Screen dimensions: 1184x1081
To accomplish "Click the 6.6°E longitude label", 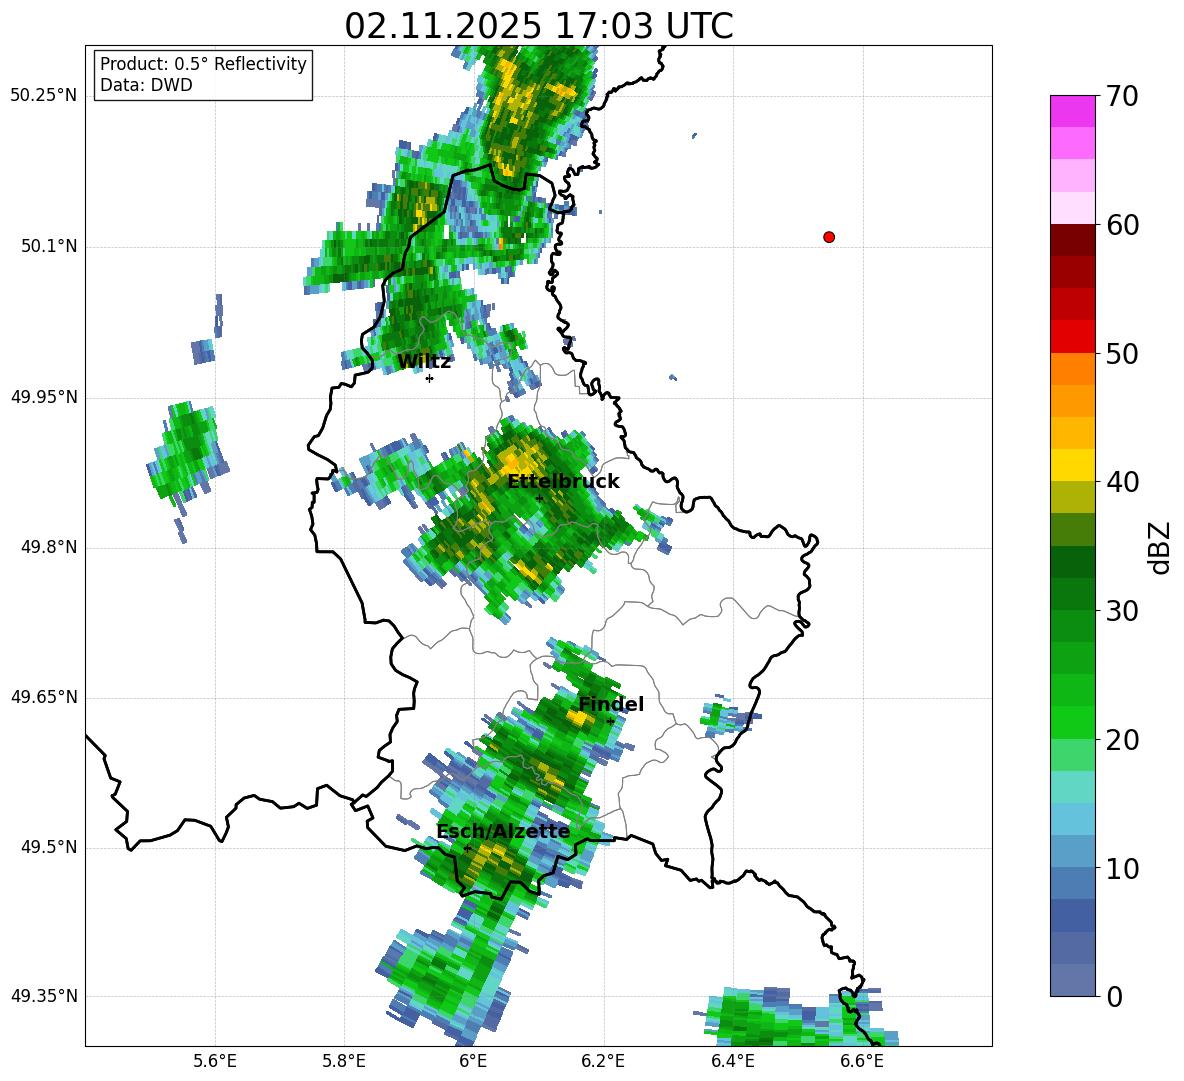I will point(862,1062).
